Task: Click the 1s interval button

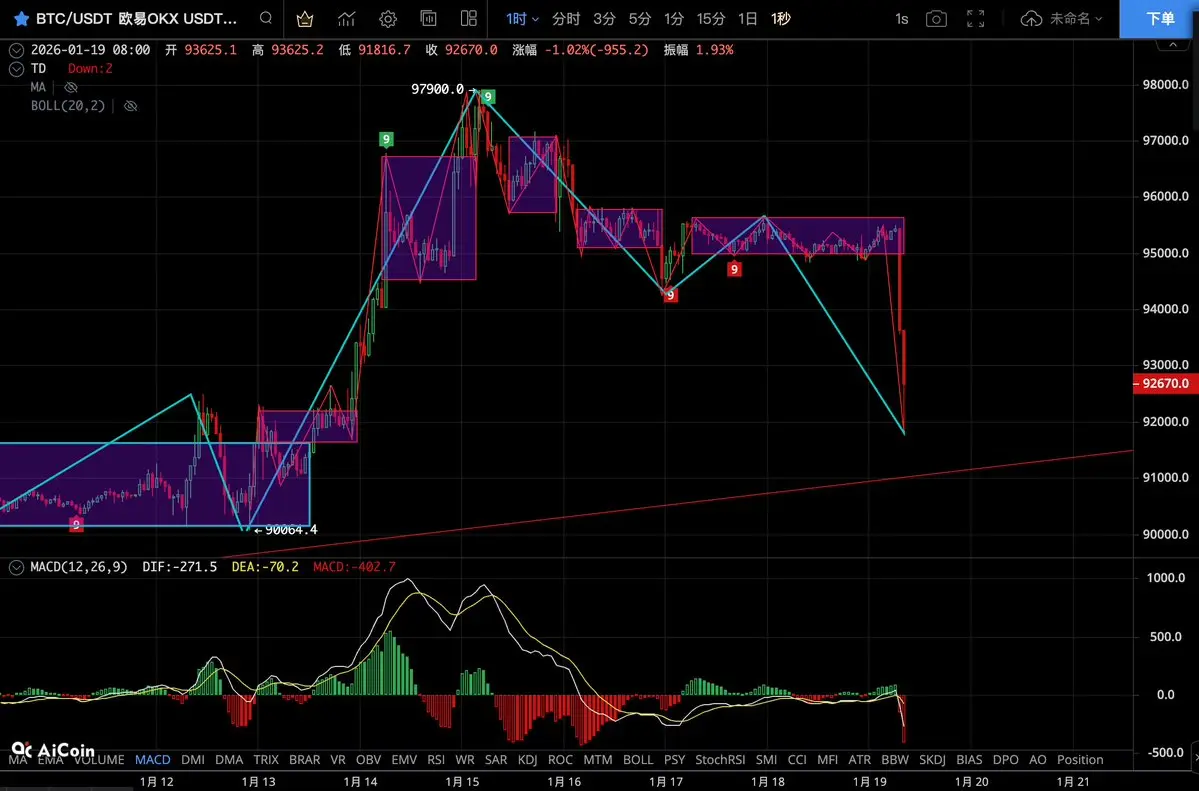Action: pos(902,18)
